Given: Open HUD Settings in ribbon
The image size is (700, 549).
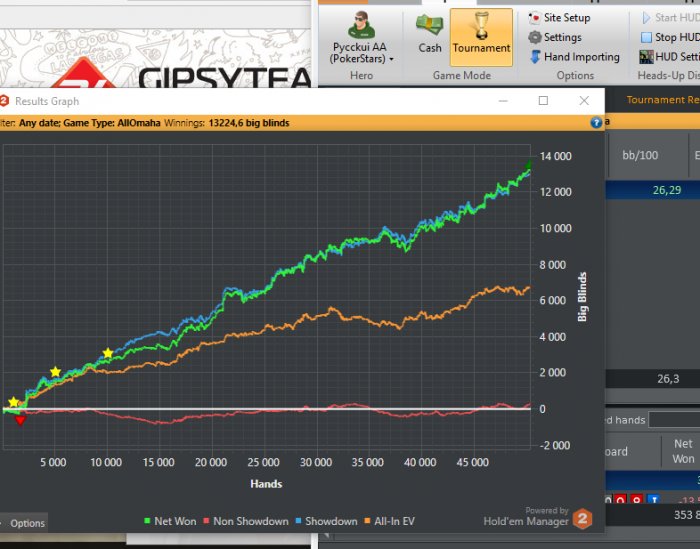Looking at the screenshot, I should click(670, 57).
